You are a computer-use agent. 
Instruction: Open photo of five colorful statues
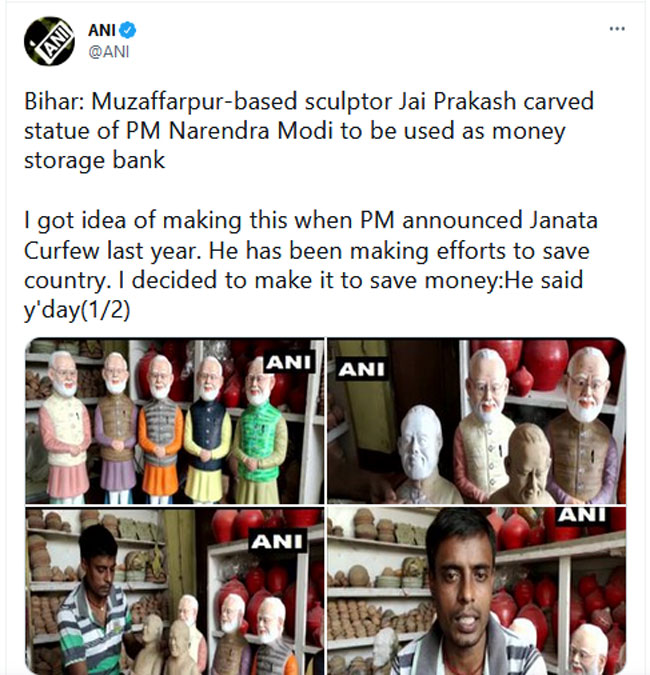click(174, 421)
